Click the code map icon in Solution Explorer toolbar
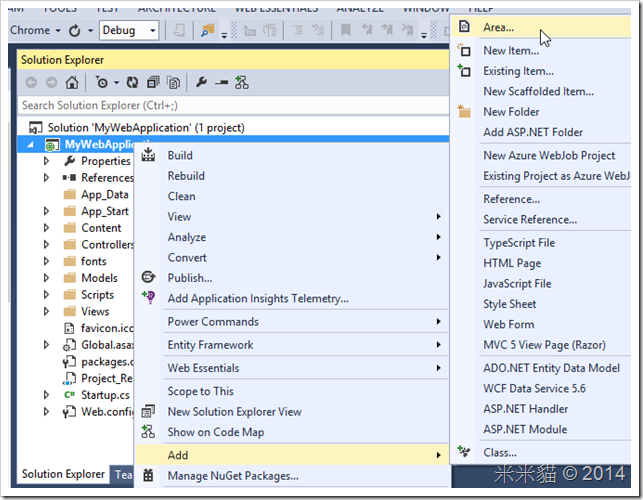 242,82
